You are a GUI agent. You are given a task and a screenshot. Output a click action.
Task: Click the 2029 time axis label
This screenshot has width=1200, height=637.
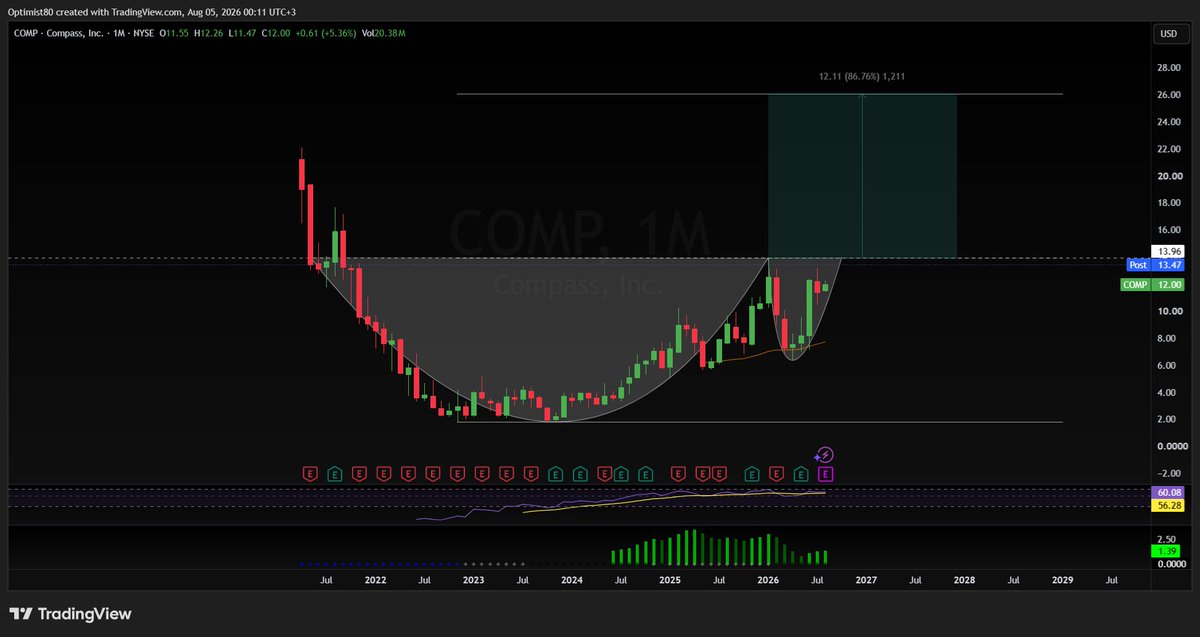pos(1062,579)
